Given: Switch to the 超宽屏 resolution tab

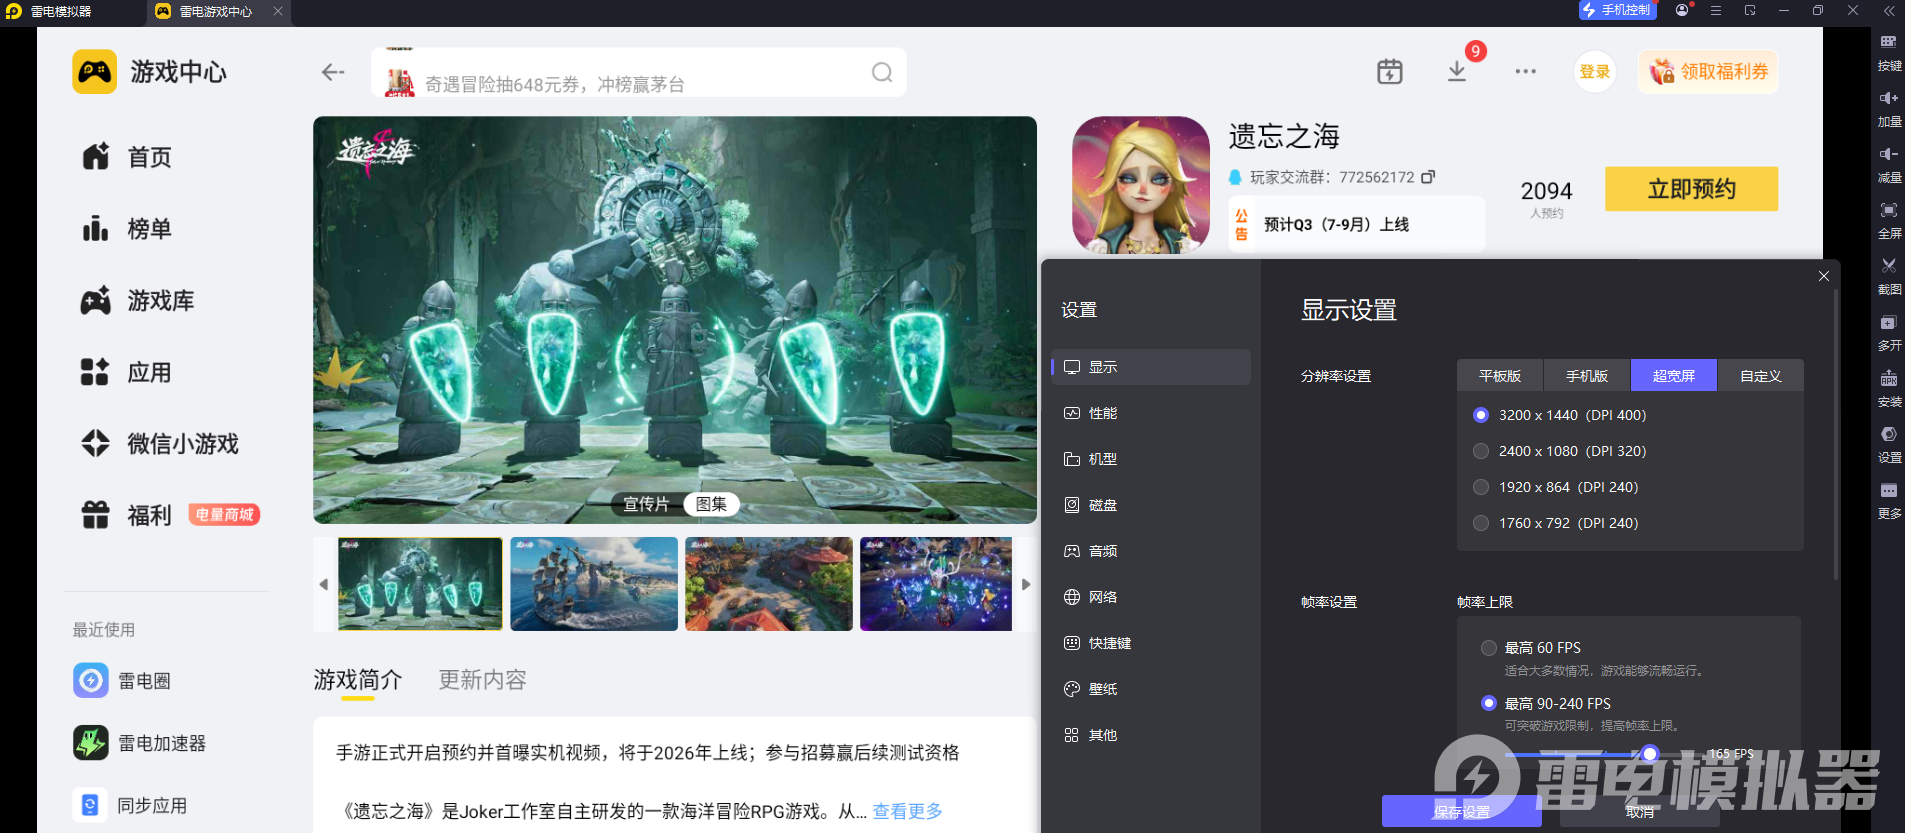Looking at the screenshot, I should point(1674,375).
